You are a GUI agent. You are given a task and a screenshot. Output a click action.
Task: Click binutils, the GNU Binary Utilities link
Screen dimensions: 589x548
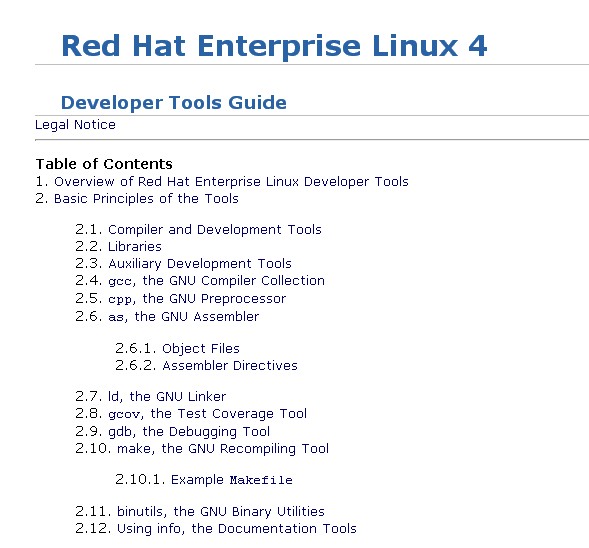(x=220, y=512)
